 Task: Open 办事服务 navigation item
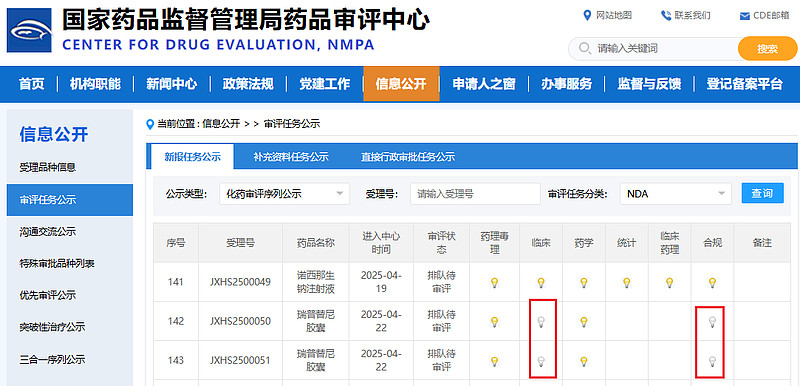pos(566,84)
